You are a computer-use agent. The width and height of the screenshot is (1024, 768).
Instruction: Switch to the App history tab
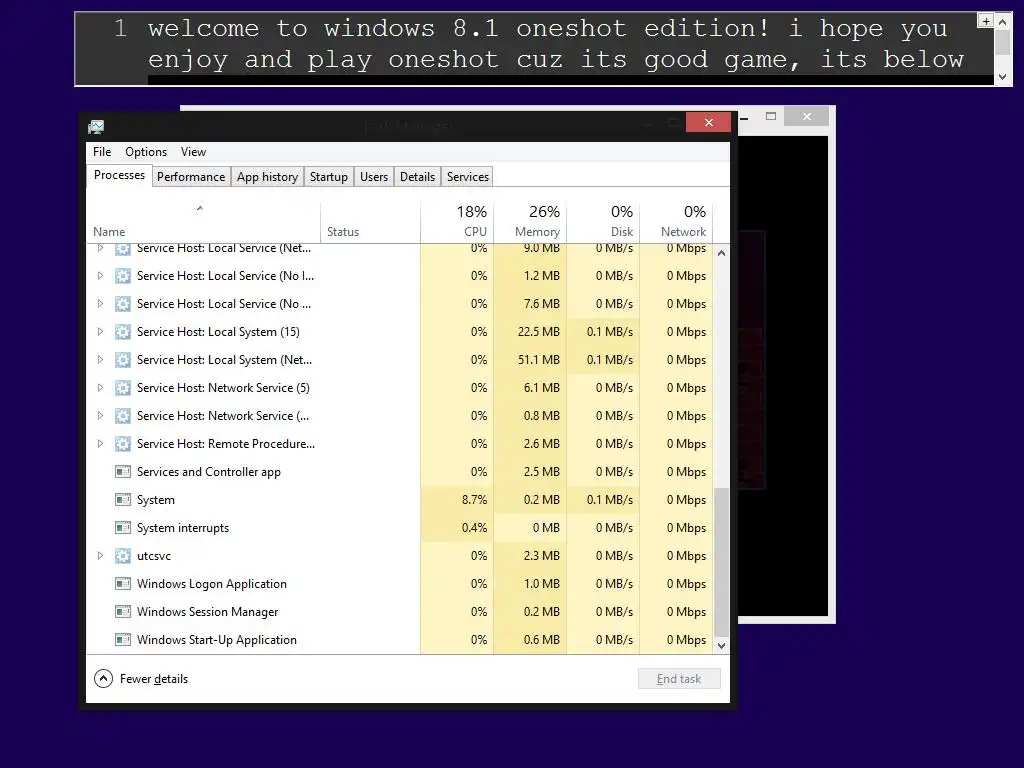(x=267, y=176)
